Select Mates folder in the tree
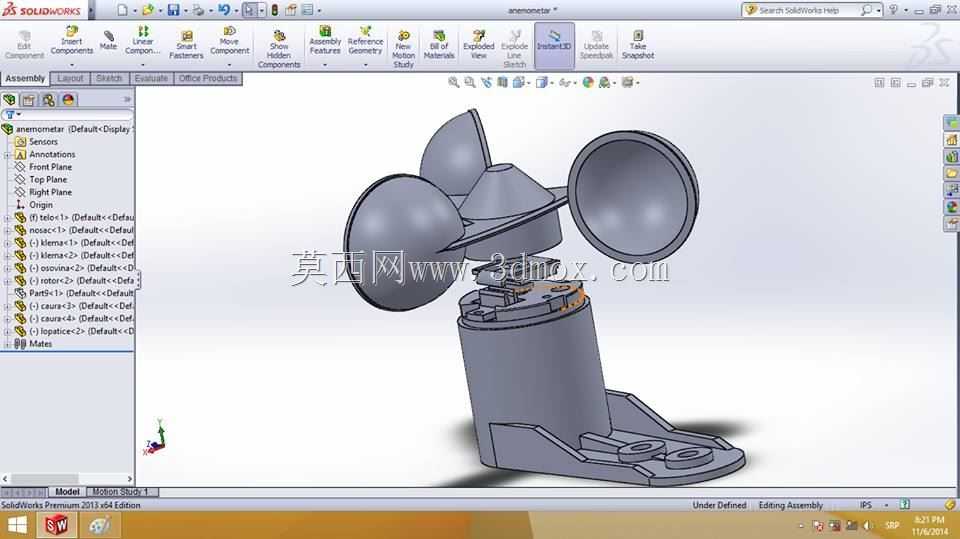The height and width of the screenshot is (539, 960). [x=40, y=344]
